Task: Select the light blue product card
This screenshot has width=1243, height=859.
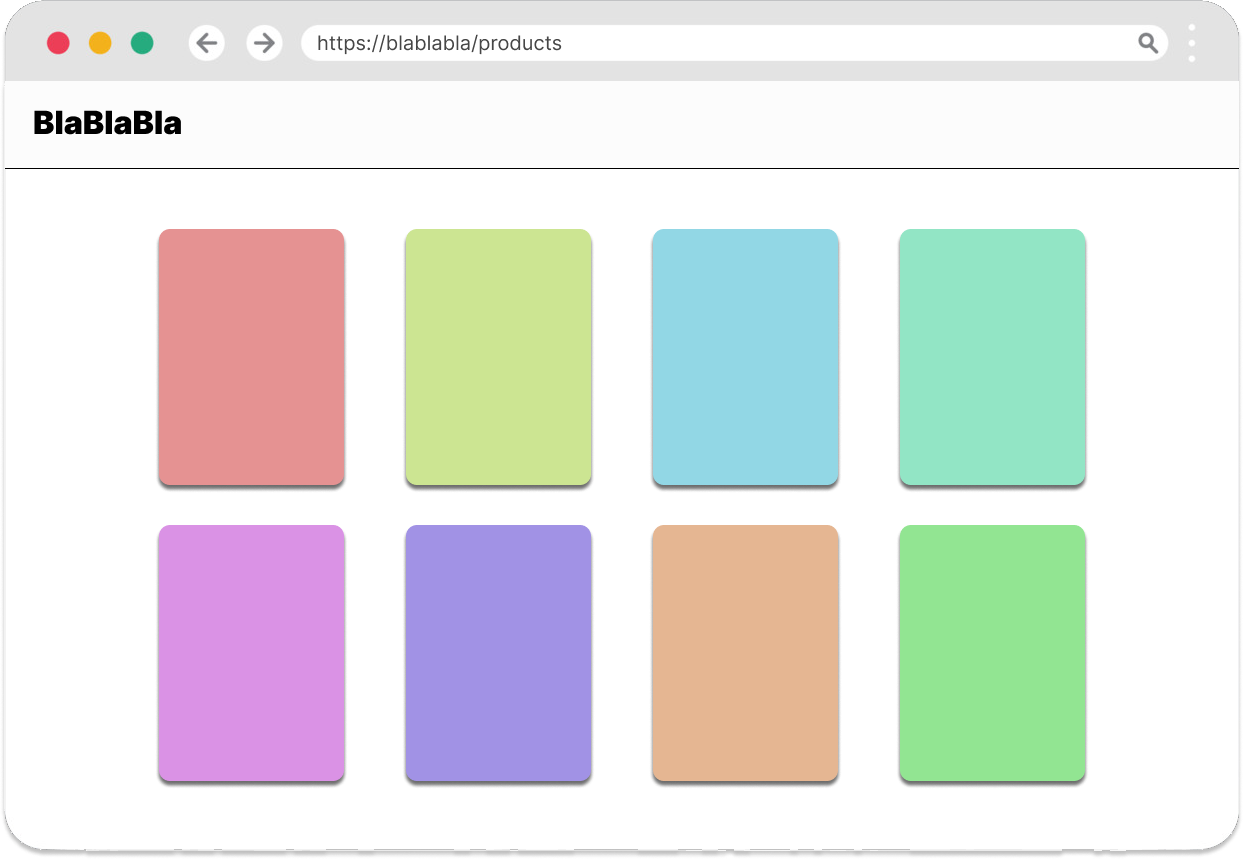Action: [x=745, y=357]
